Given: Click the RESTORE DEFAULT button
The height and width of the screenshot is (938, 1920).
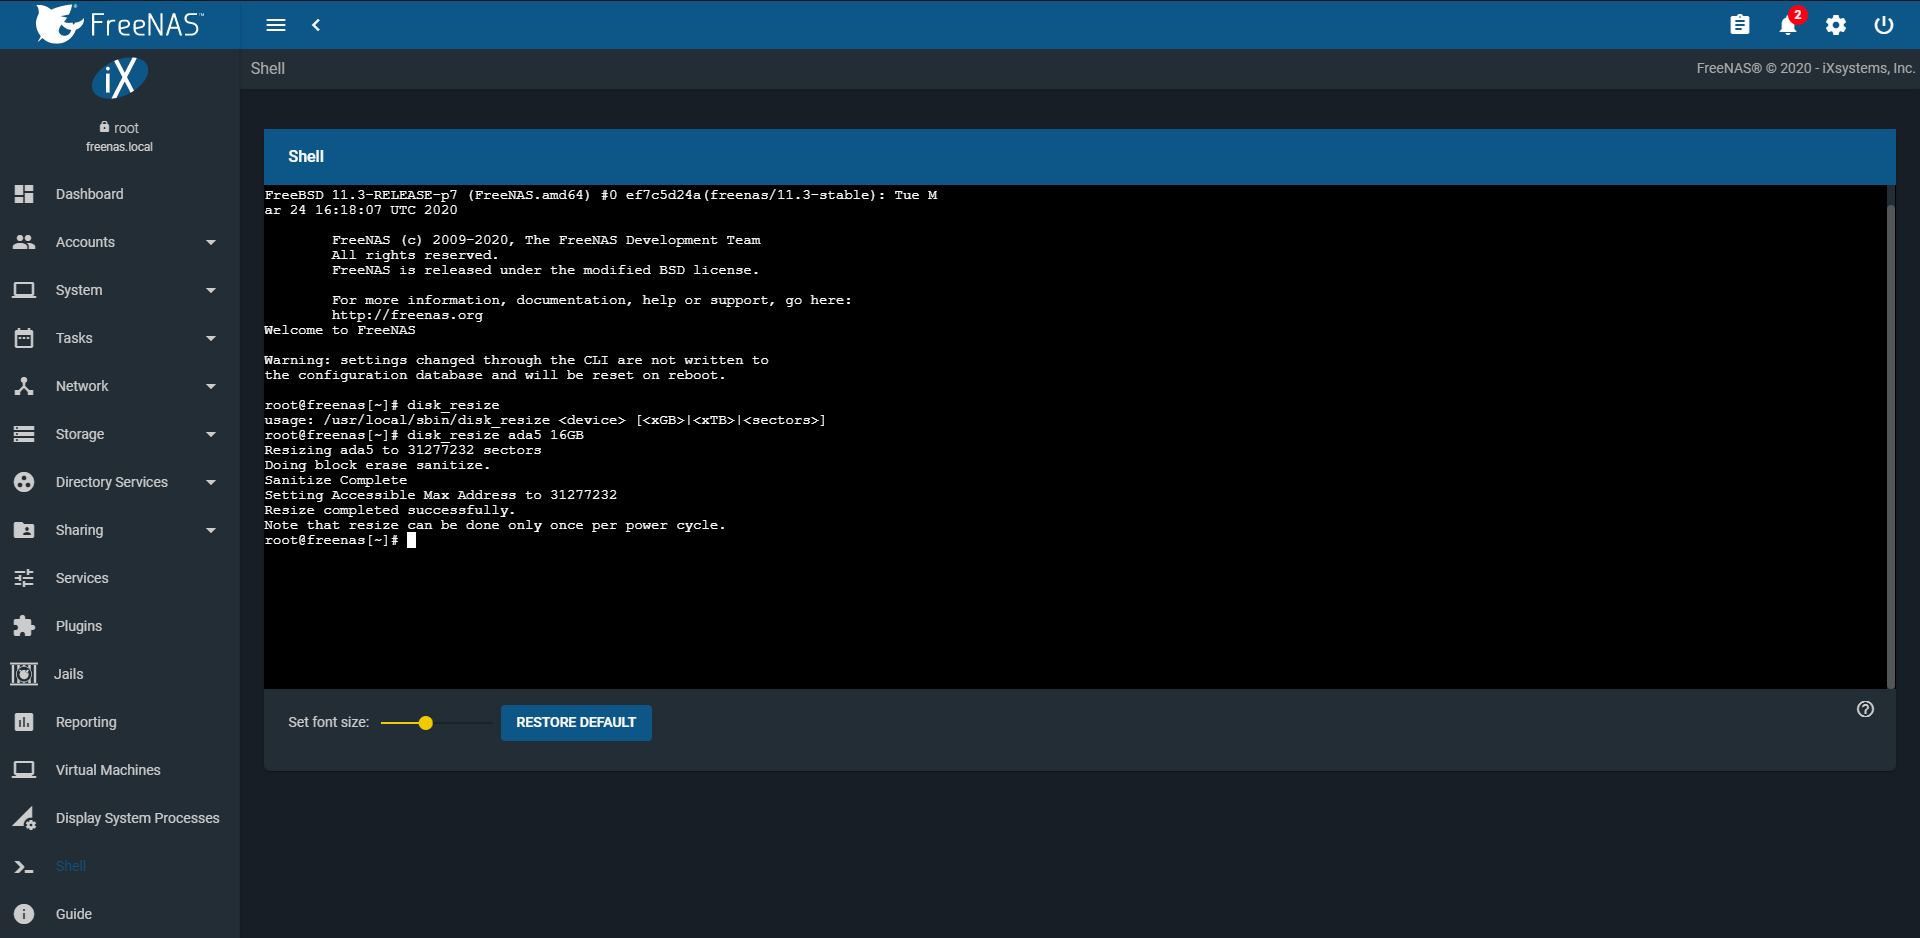Looking at the screenshot, I should (576, 722).
